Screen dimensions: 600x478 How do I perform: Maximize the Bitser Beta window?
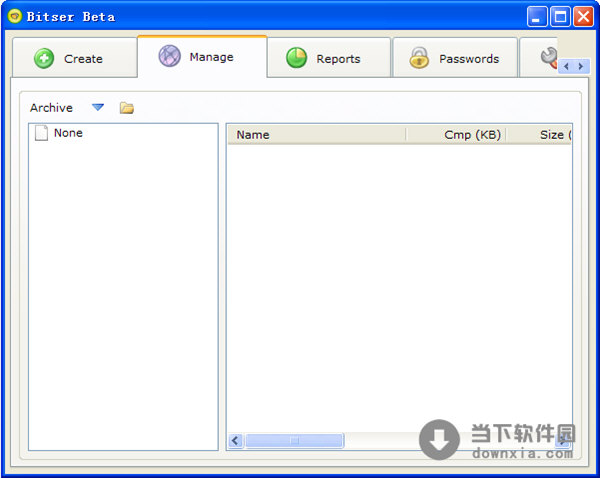[560, 17]
